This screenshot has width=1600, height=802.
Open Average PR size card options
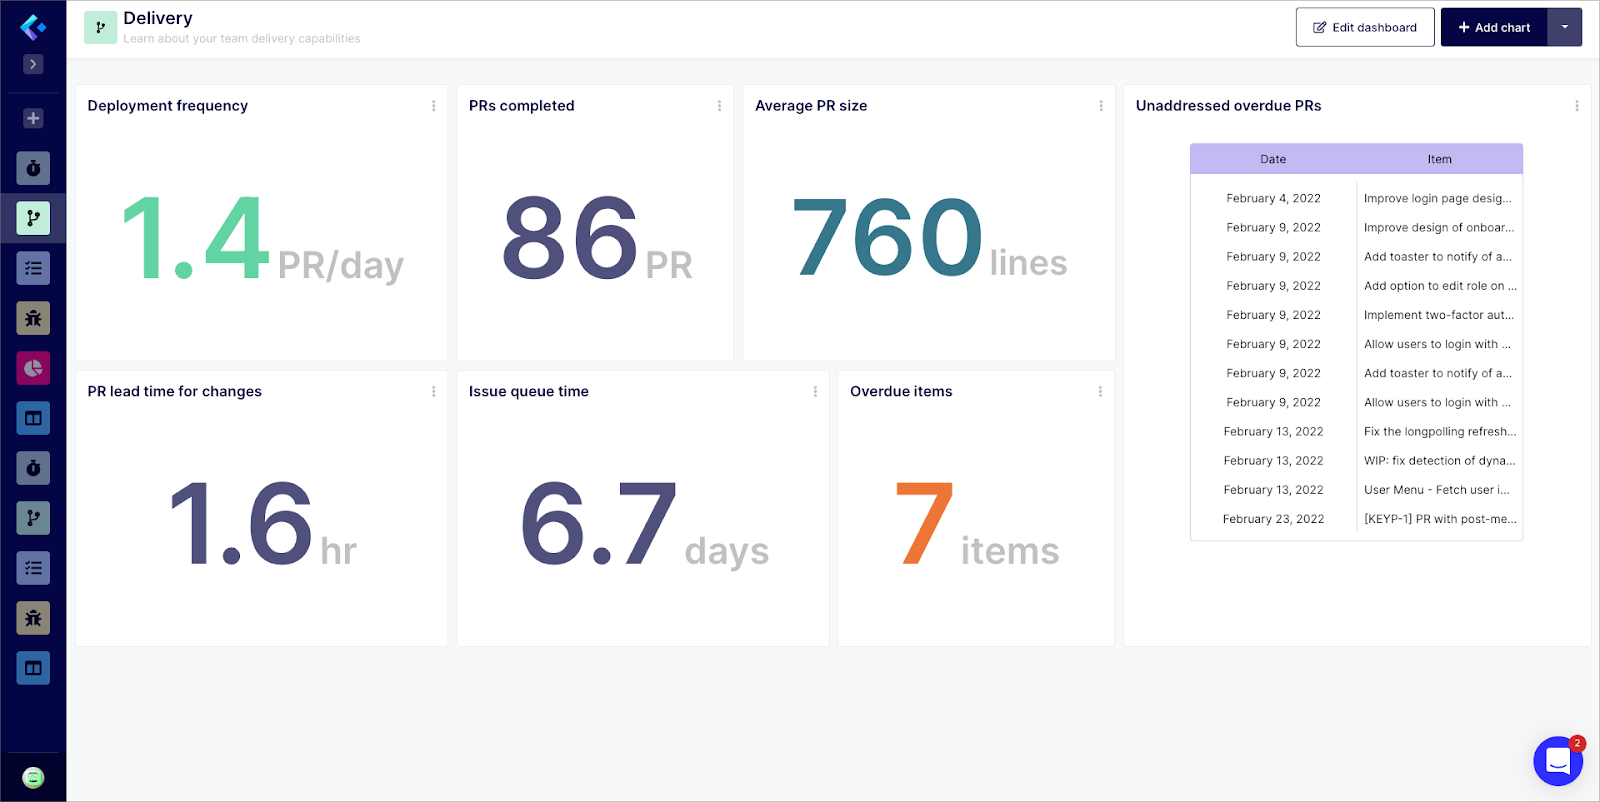pos(1101,106)
